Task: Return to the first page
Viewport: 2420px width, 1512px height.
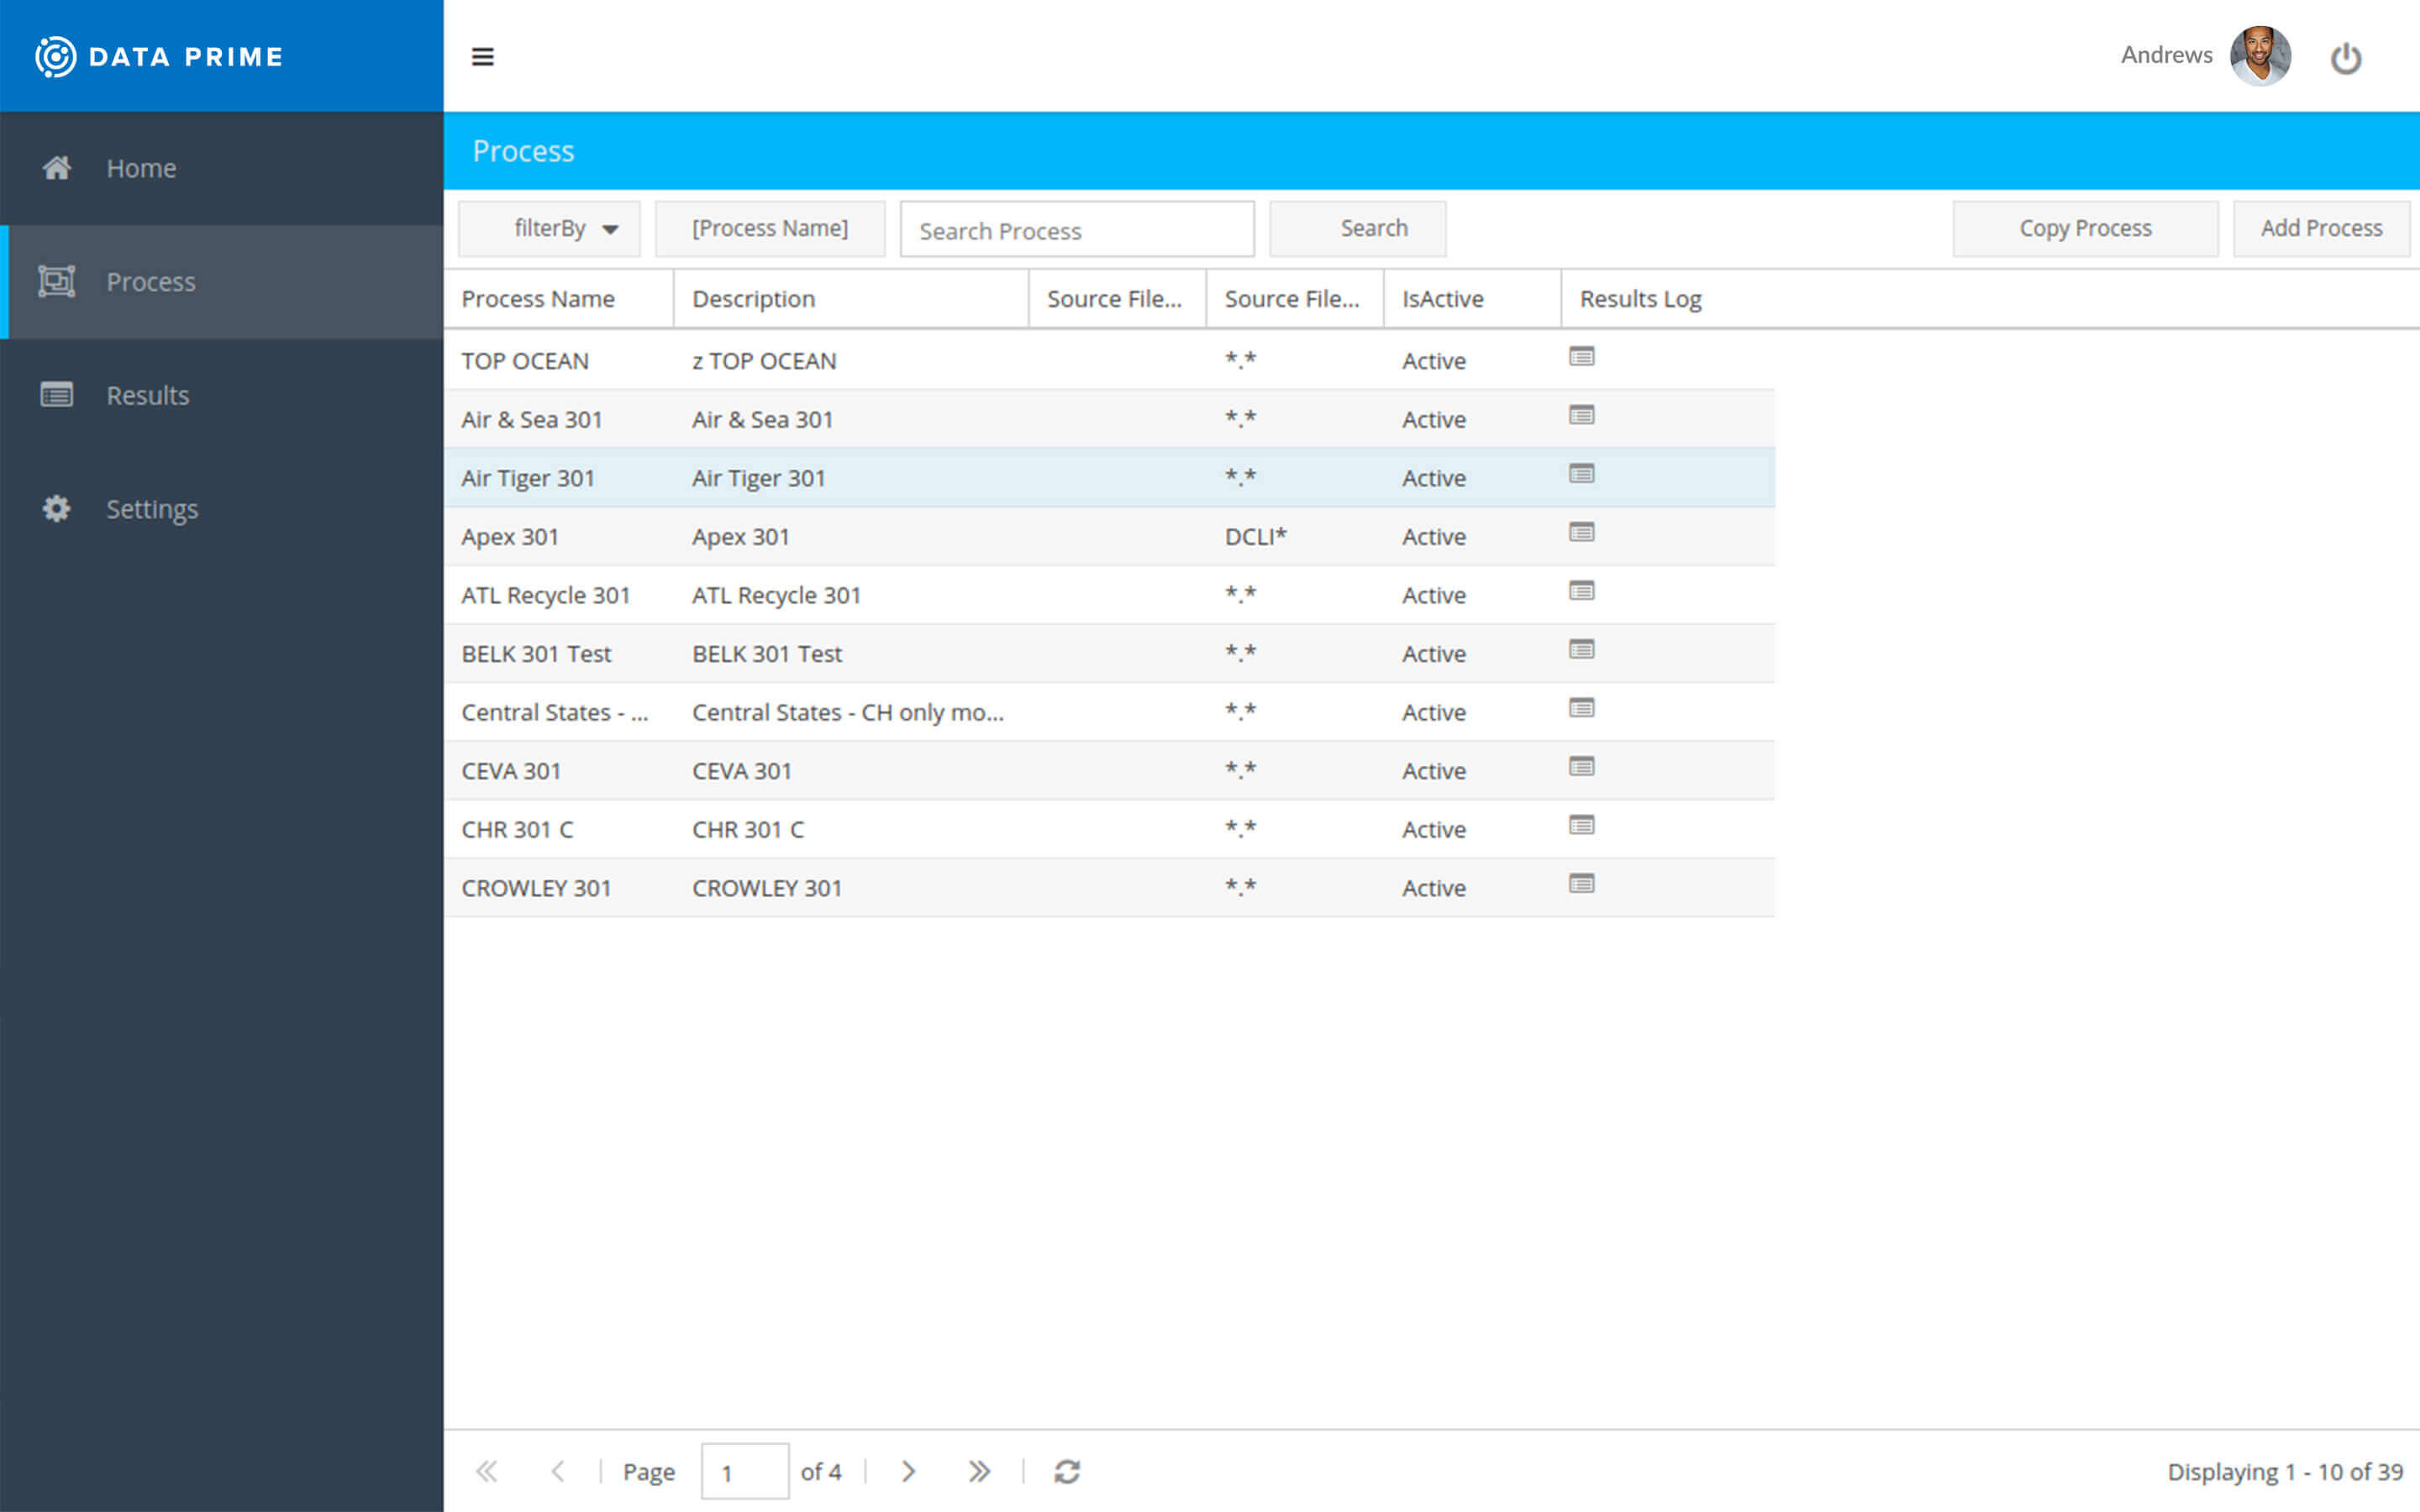Action: (487, 1470)
